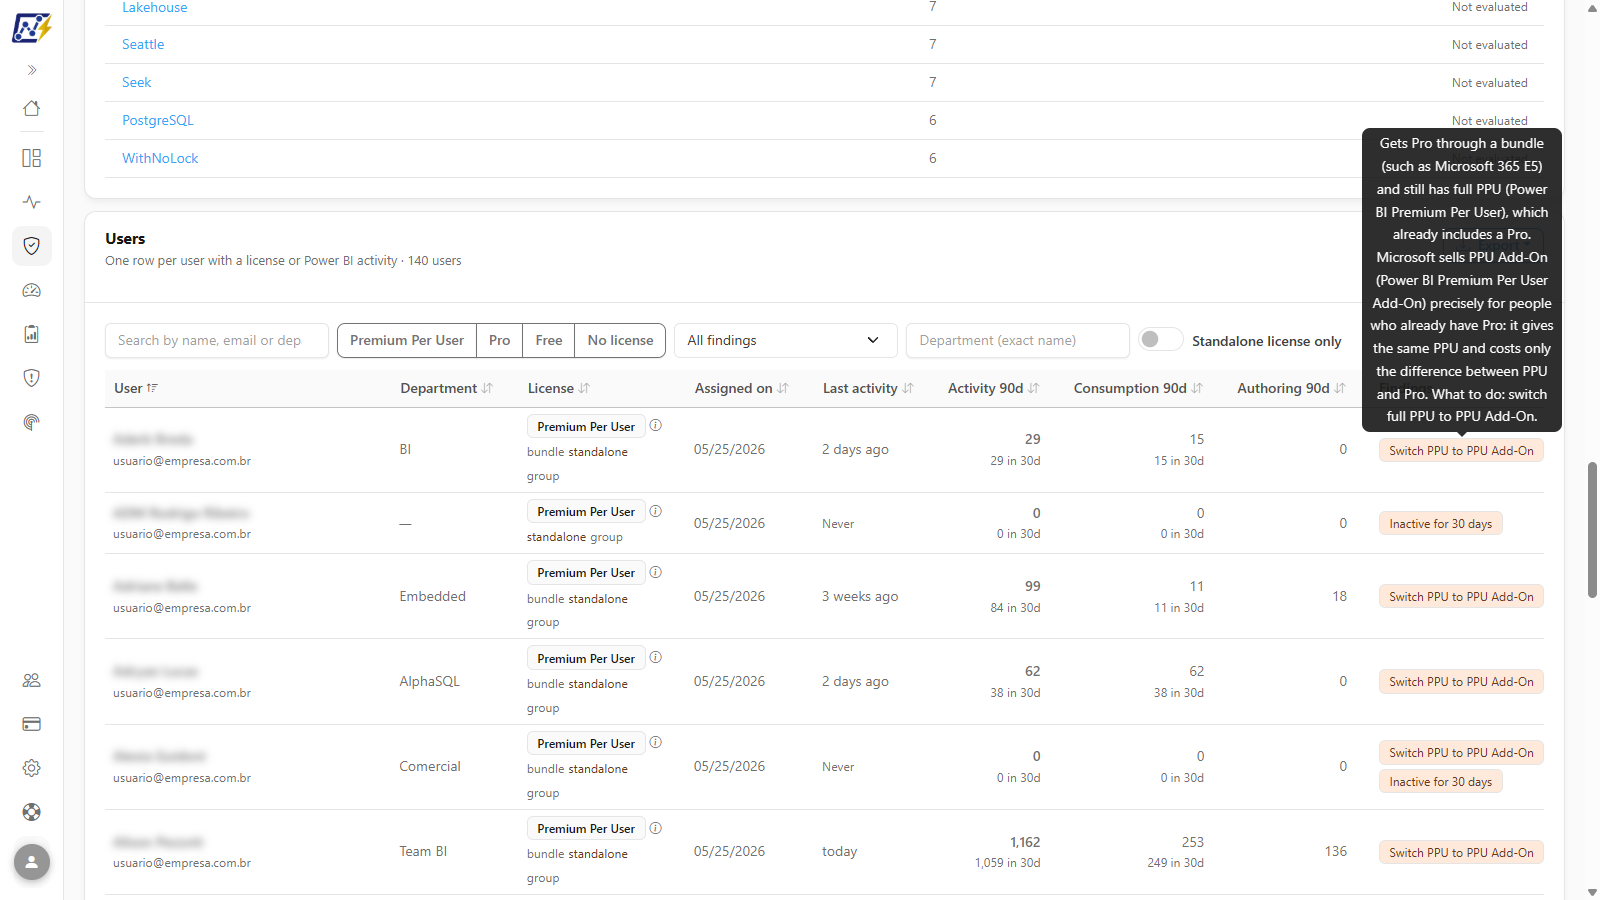The image size is (1600, 900).
Task: Open the app logo at top of sidebar
Action: 31,27
